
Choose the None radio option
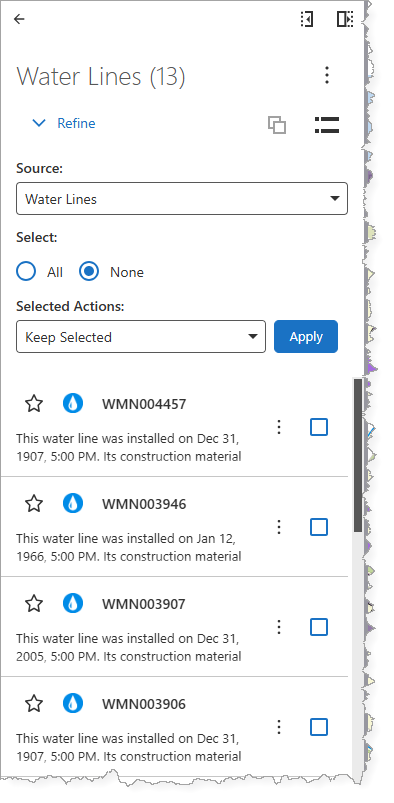[89, 271]
